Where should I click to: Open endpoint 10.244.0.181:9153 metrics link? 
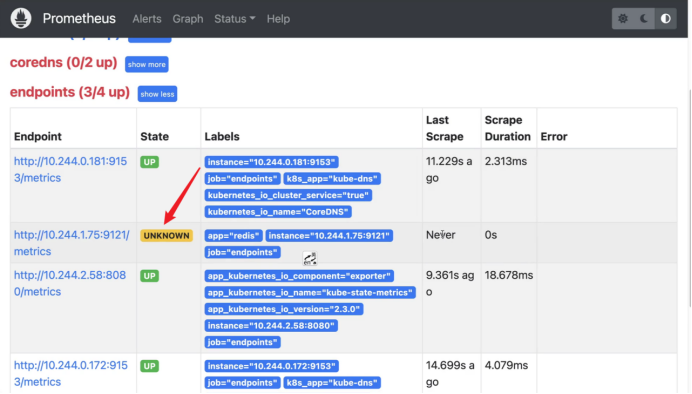pos(70,169)
